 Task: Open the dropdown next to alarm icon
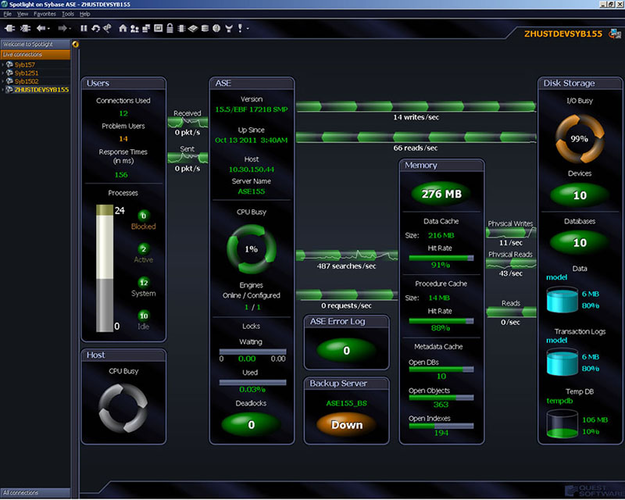pyautogui.click(x=248, y=29)
